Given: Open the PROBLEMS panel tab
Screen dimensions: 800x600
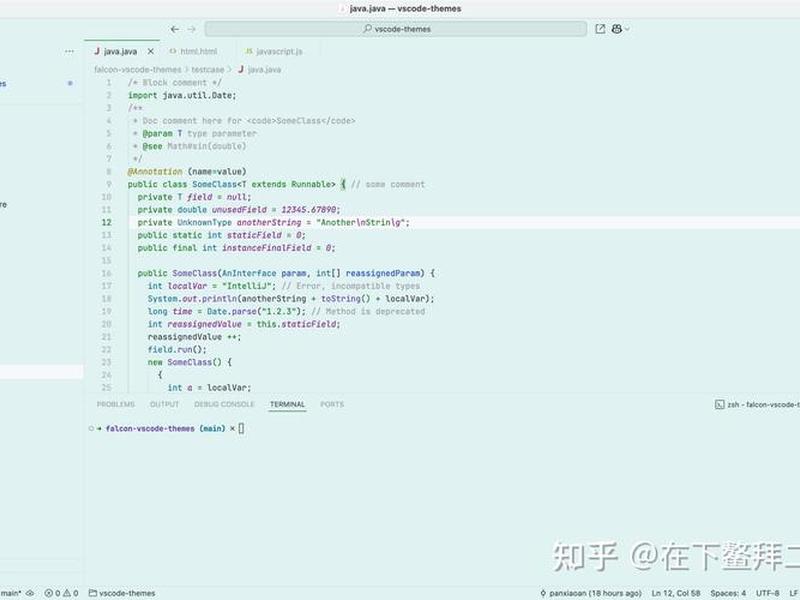Looking at the screenshot, I should (x=116, y=404).
